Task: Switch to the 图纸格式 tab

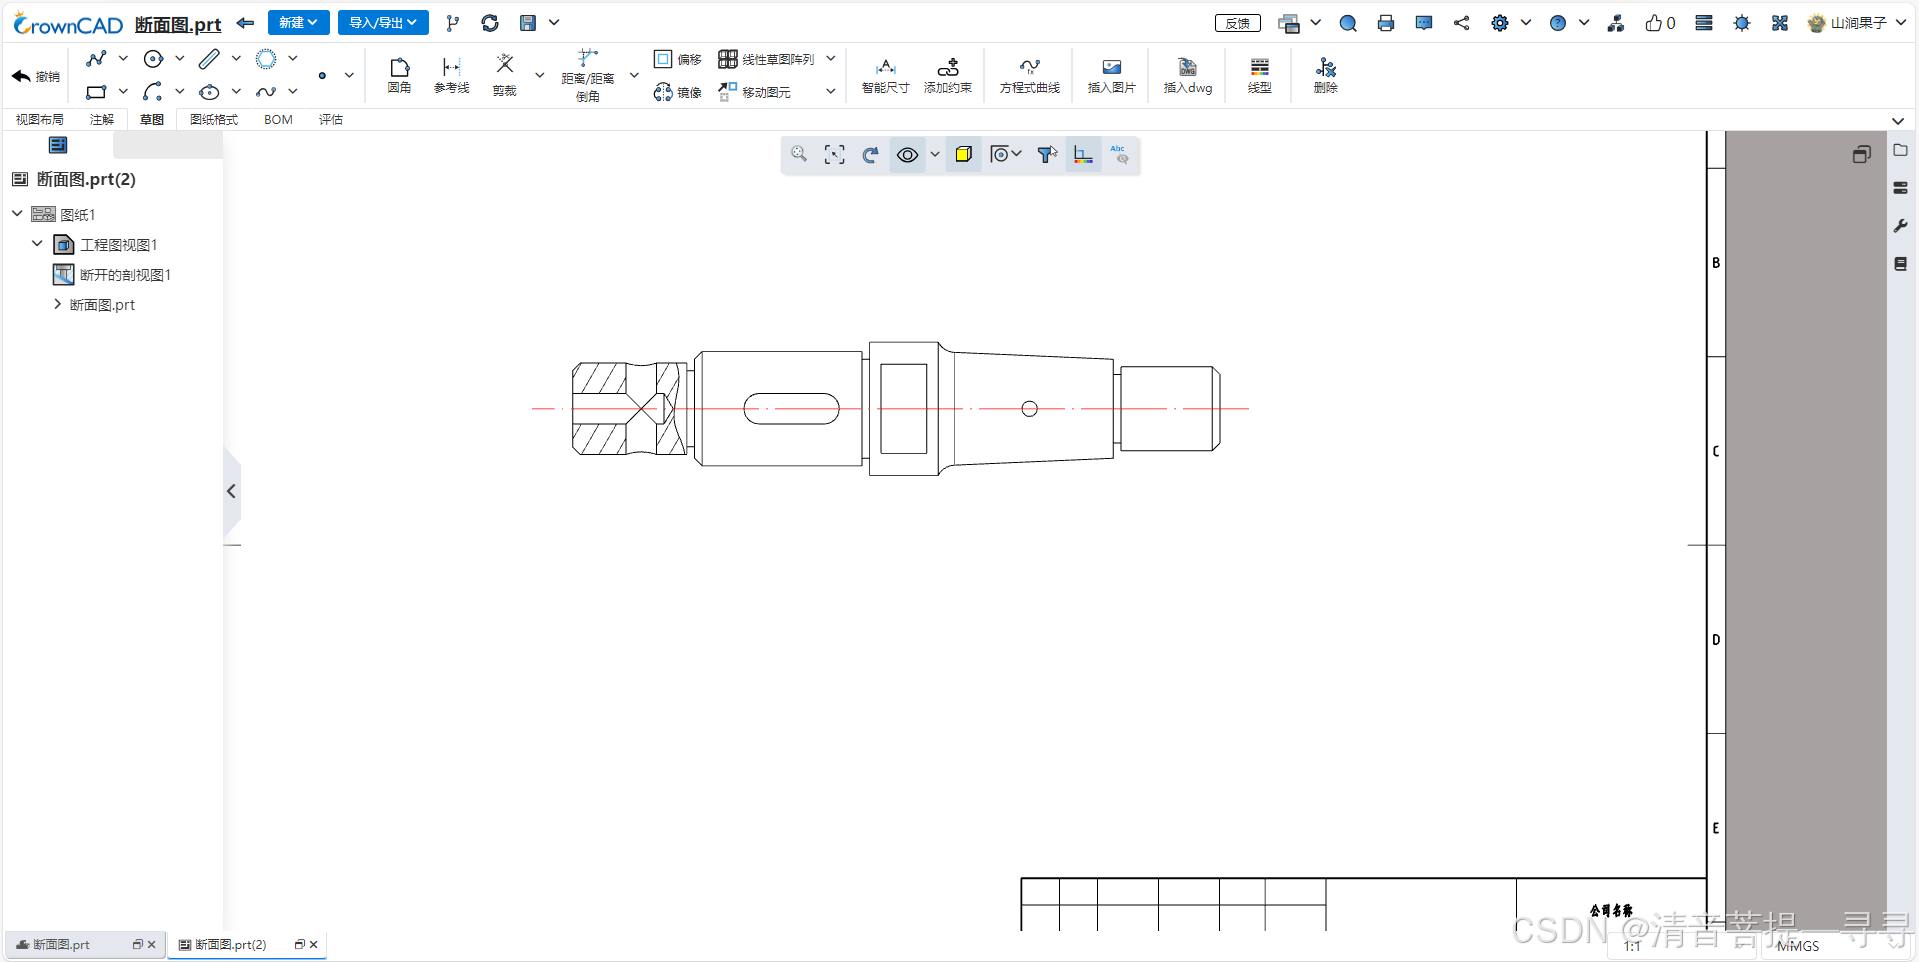Action: (214, 120)
